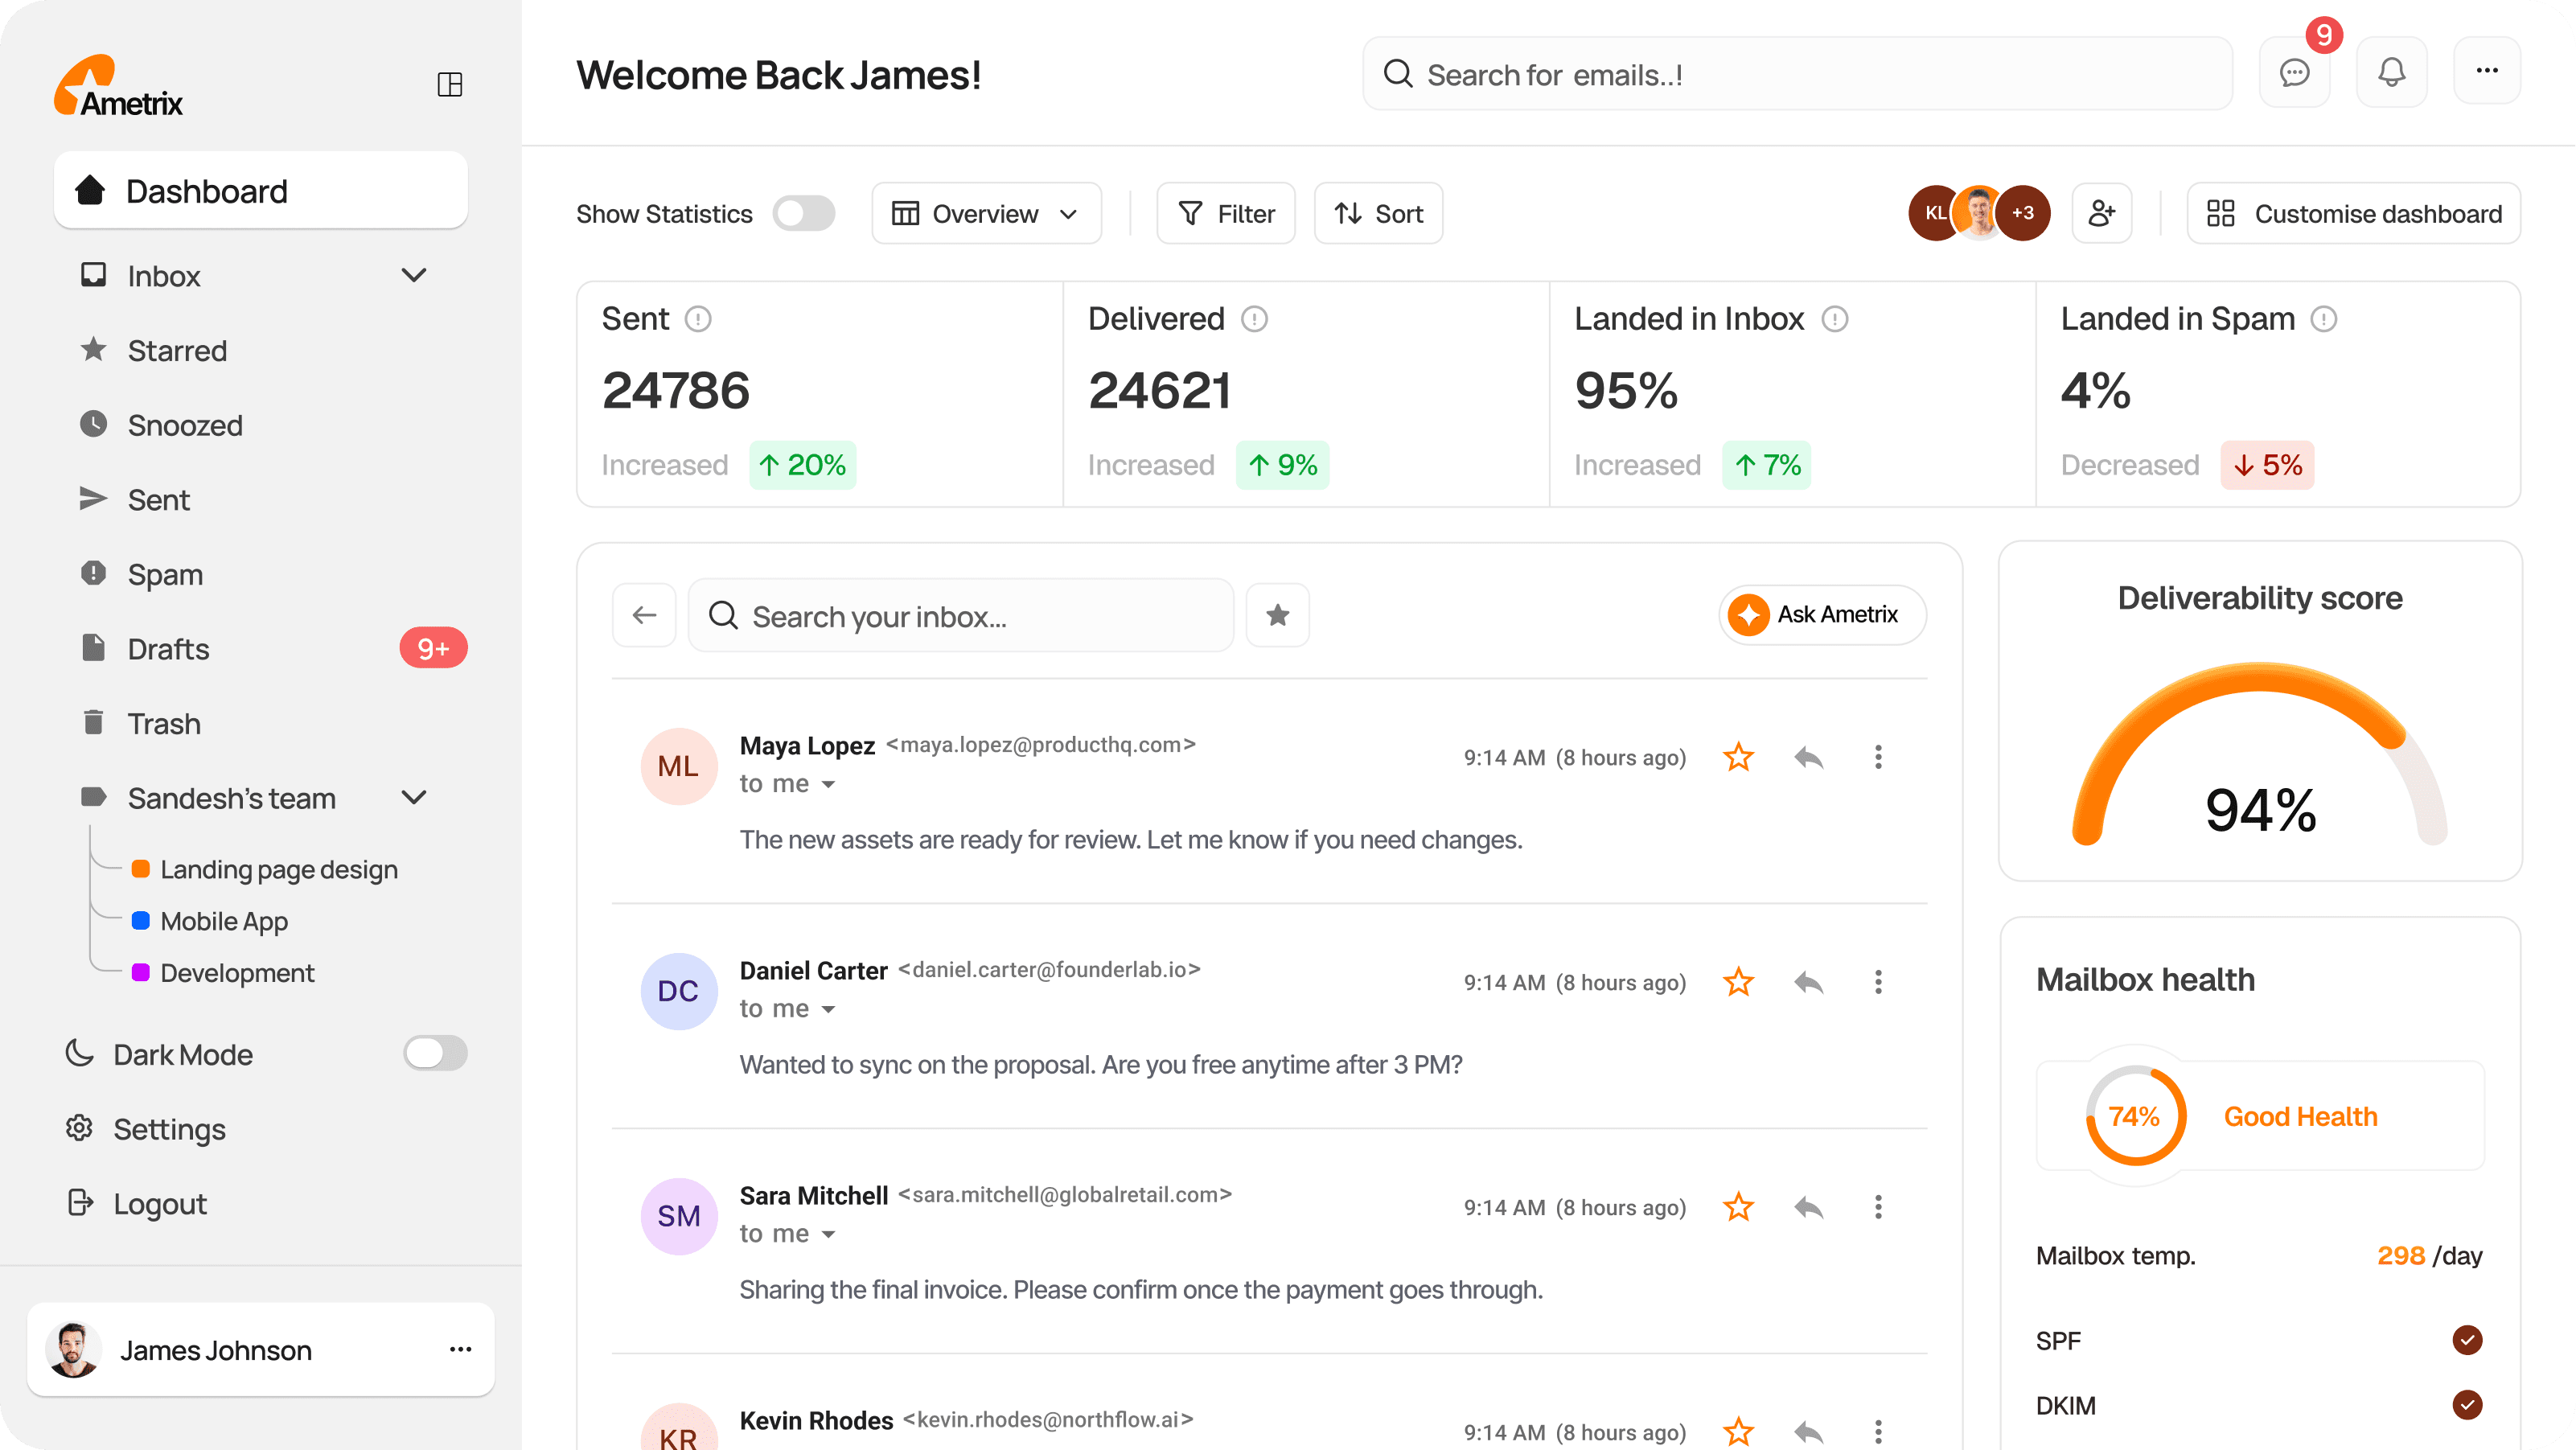Open the sidebar collapse icon next to the Ametrix logo
The image size is (2576, 1450).
pos(449,84)
